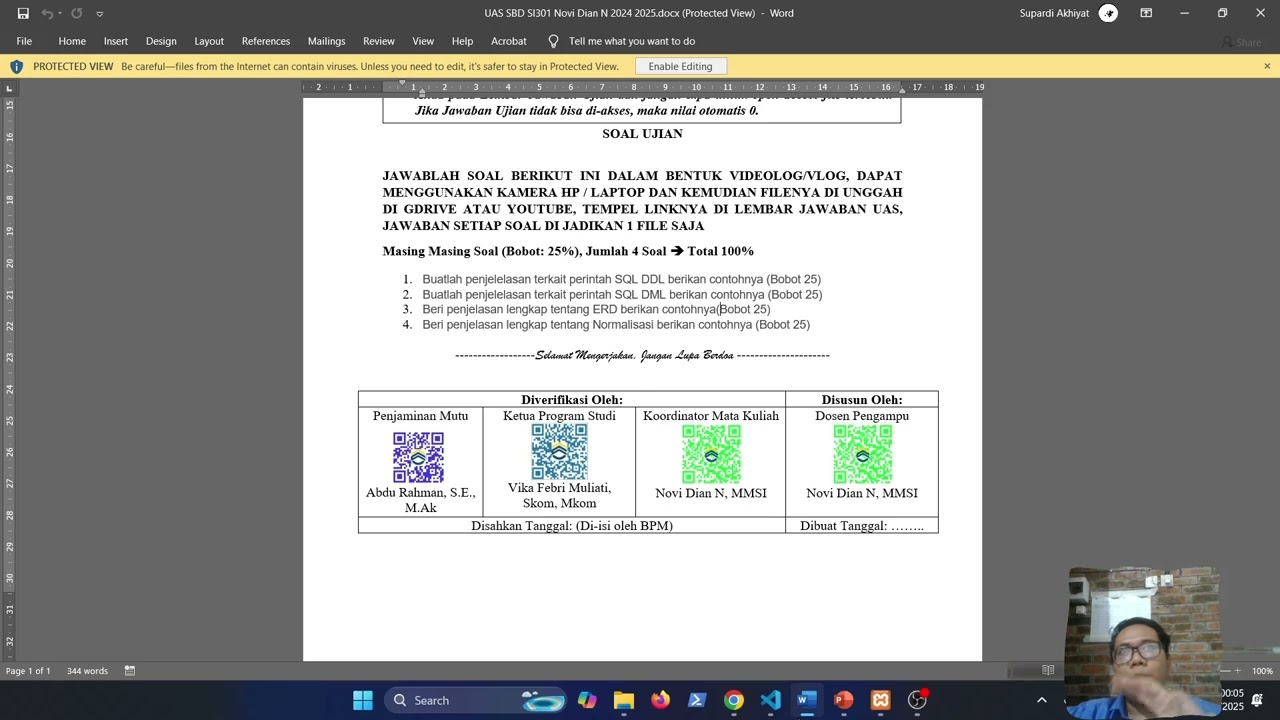Click the Dosen Pengampu QR code
The width and height of the screenshot is (1280, 720).
862,454
